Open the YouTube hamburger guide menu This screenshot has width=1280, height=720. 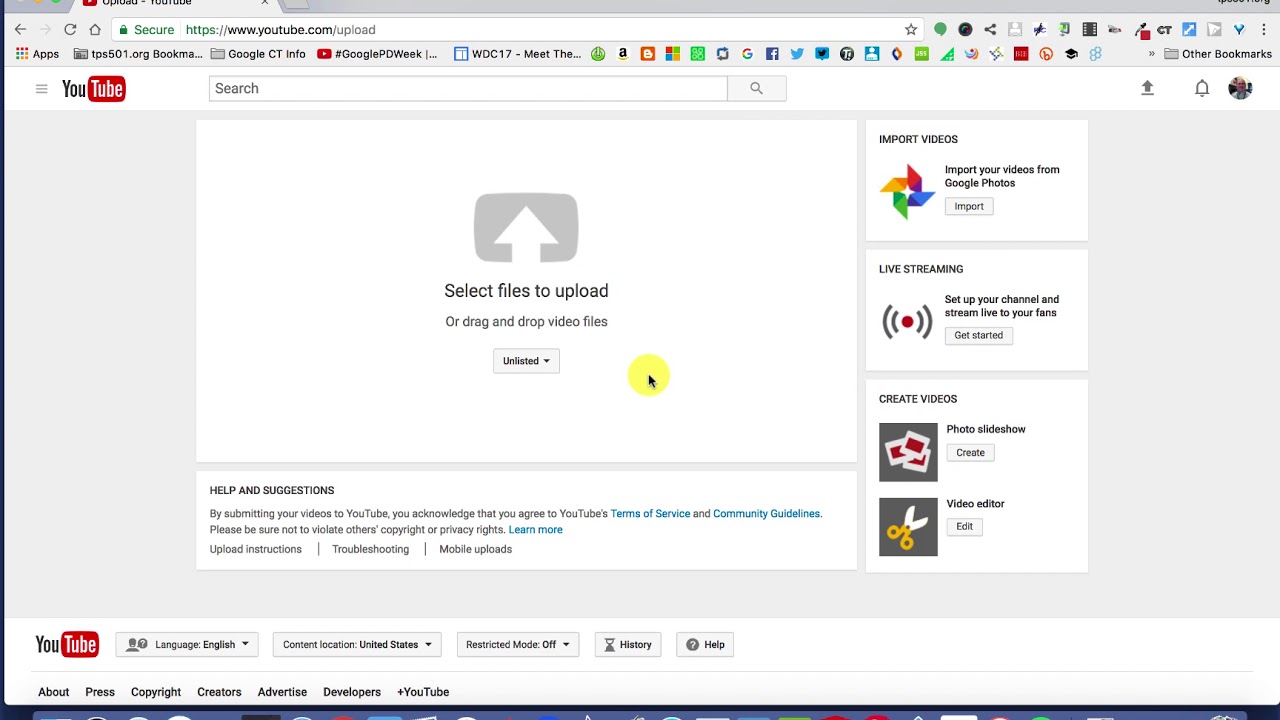41,89
